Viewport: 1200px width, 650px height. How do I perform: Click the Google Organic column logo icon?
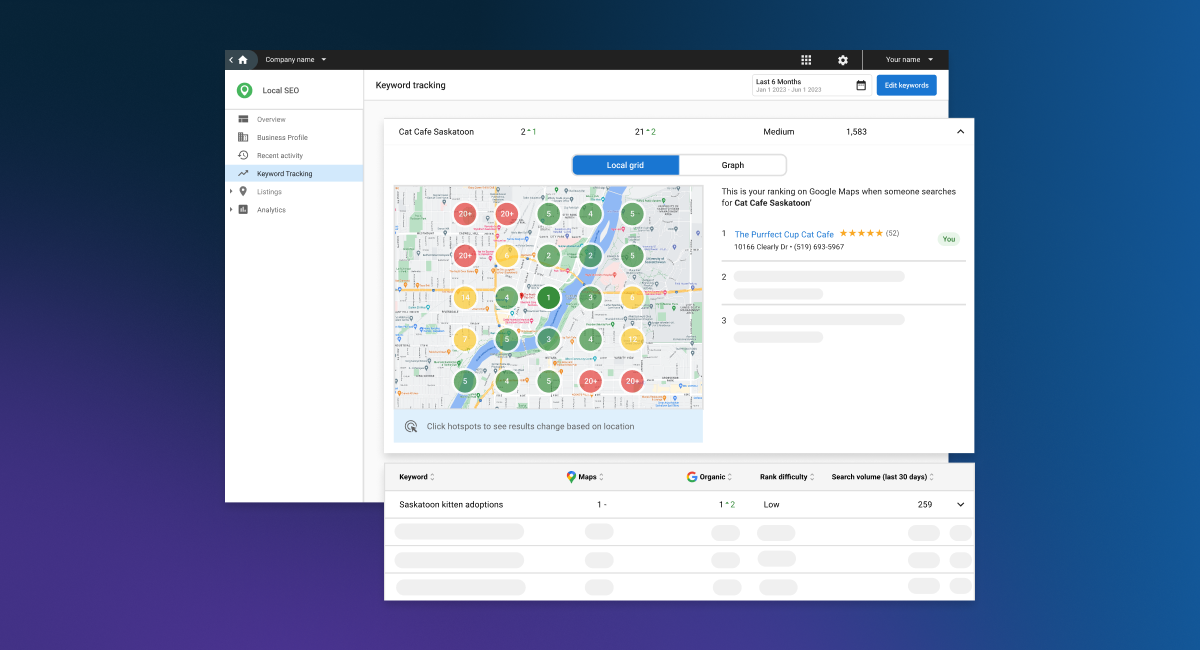click(692, 477)
